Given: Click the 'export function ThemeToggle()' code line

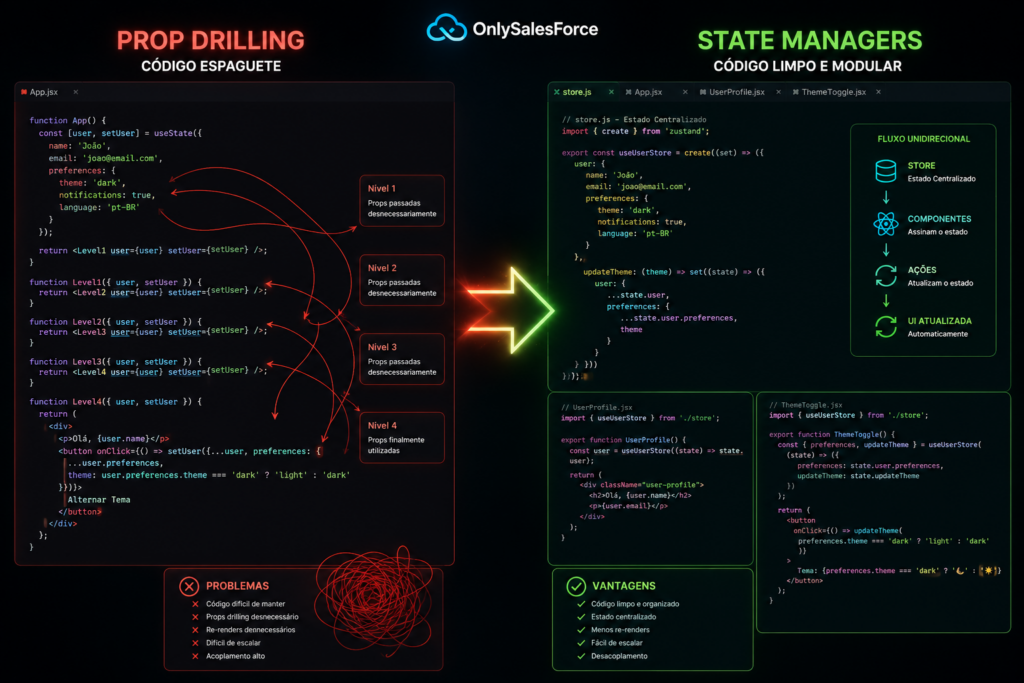Looking at the screenshot, I should tap(831, 435).
